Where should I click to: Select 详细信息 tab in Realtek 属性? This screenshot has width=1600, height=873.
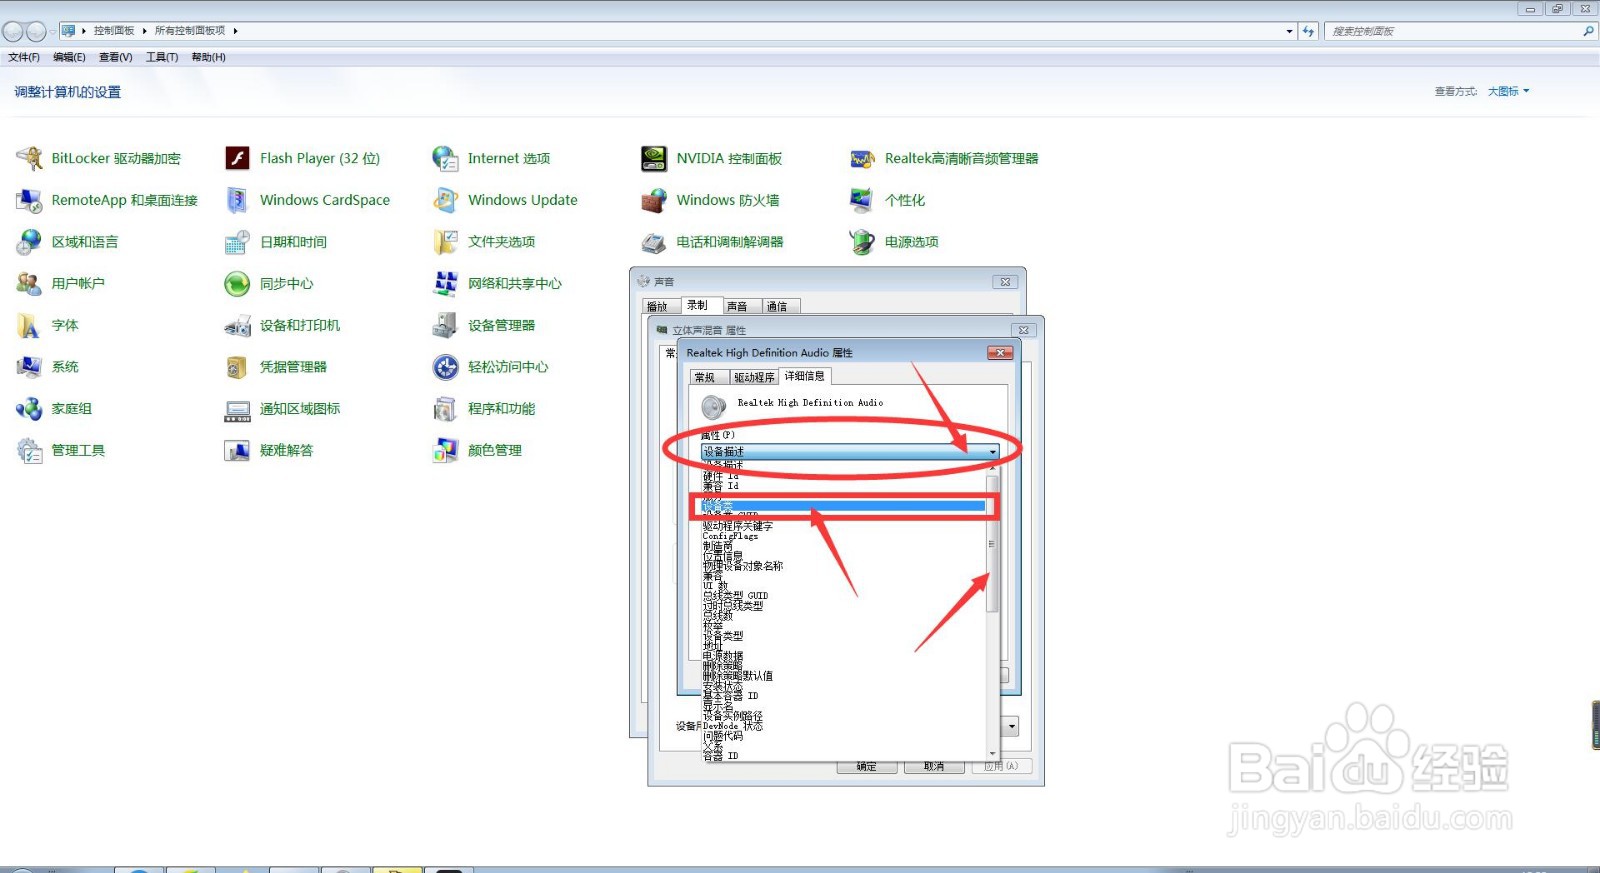tap(805, 376)
